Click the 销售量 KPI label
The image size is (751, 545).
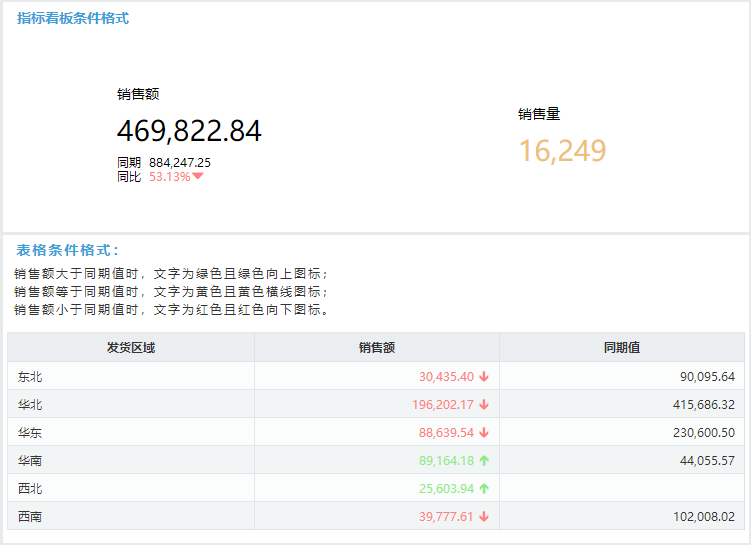coord(539,114)
